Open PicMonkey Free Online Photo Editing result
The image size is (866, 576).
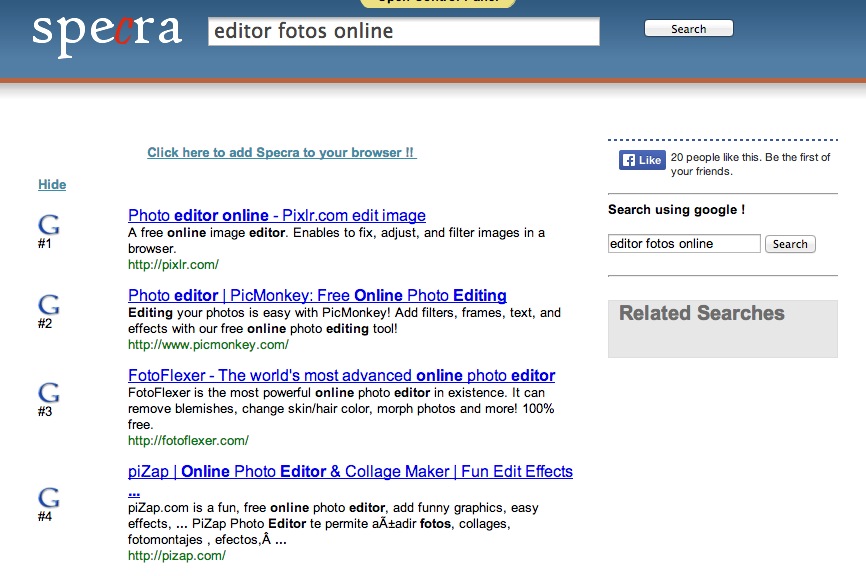coord(317,295)
